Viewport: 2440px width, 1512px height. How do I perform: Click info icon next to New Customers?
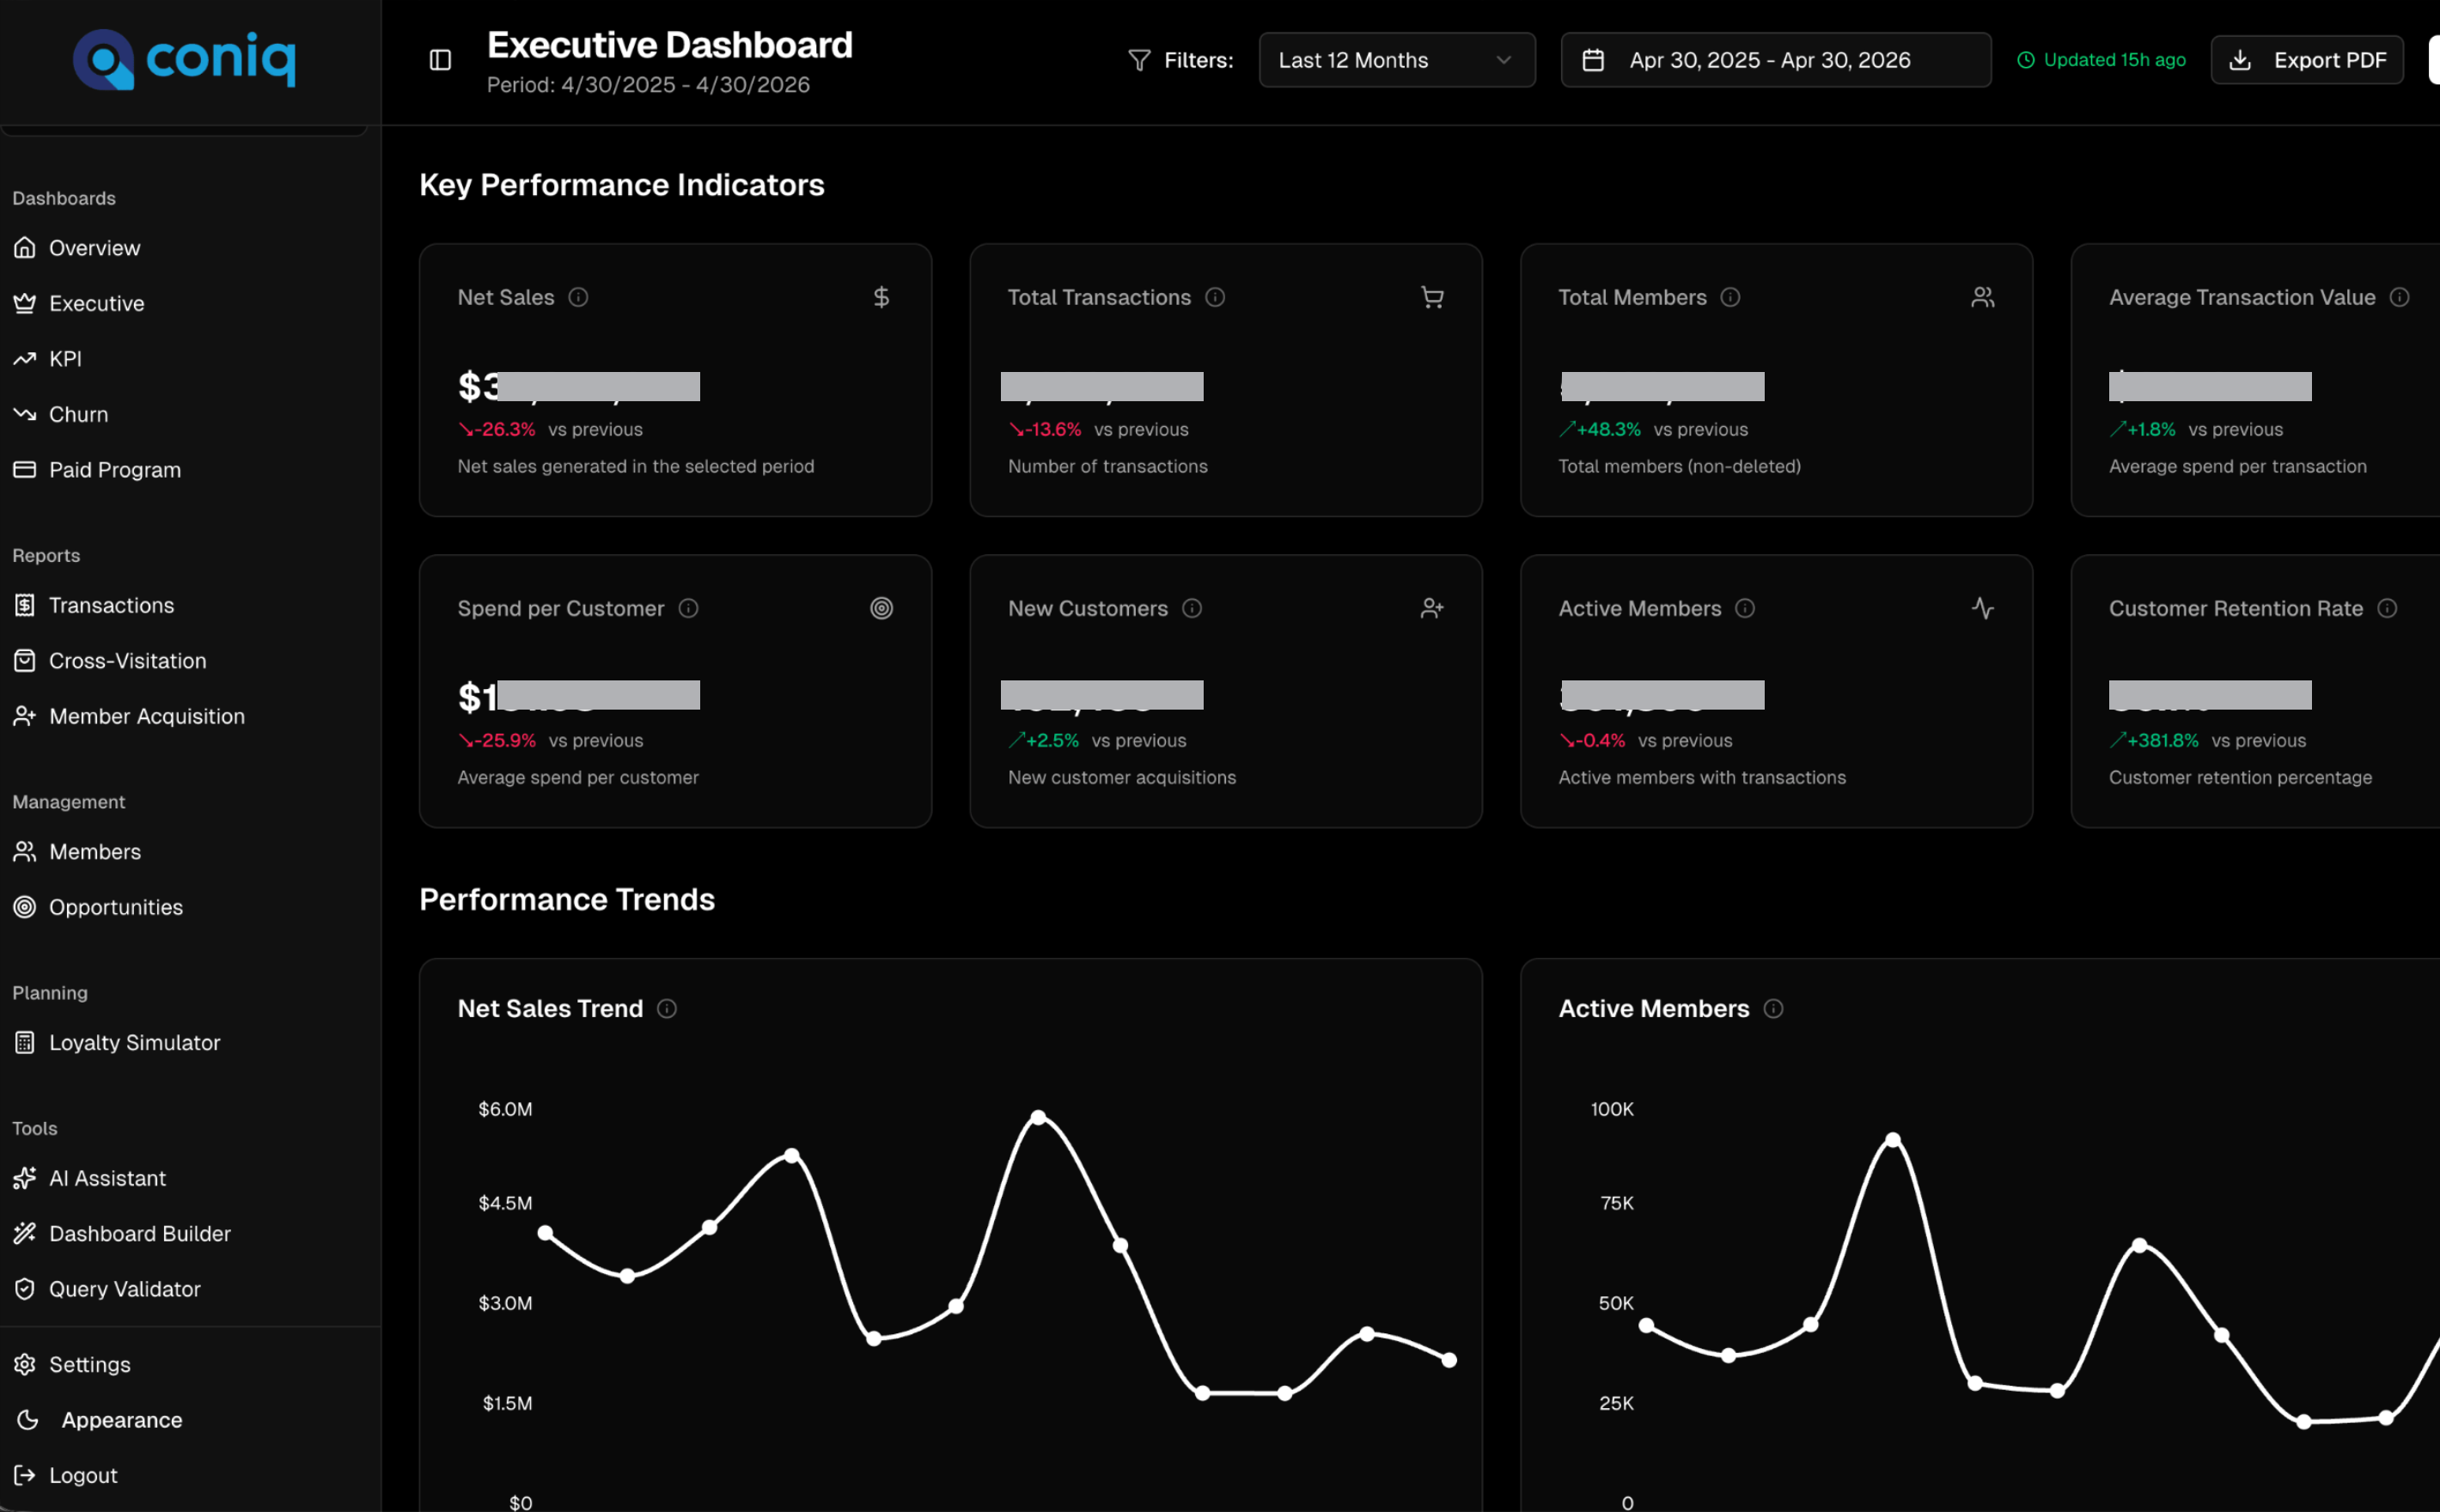click(1192, 608)
